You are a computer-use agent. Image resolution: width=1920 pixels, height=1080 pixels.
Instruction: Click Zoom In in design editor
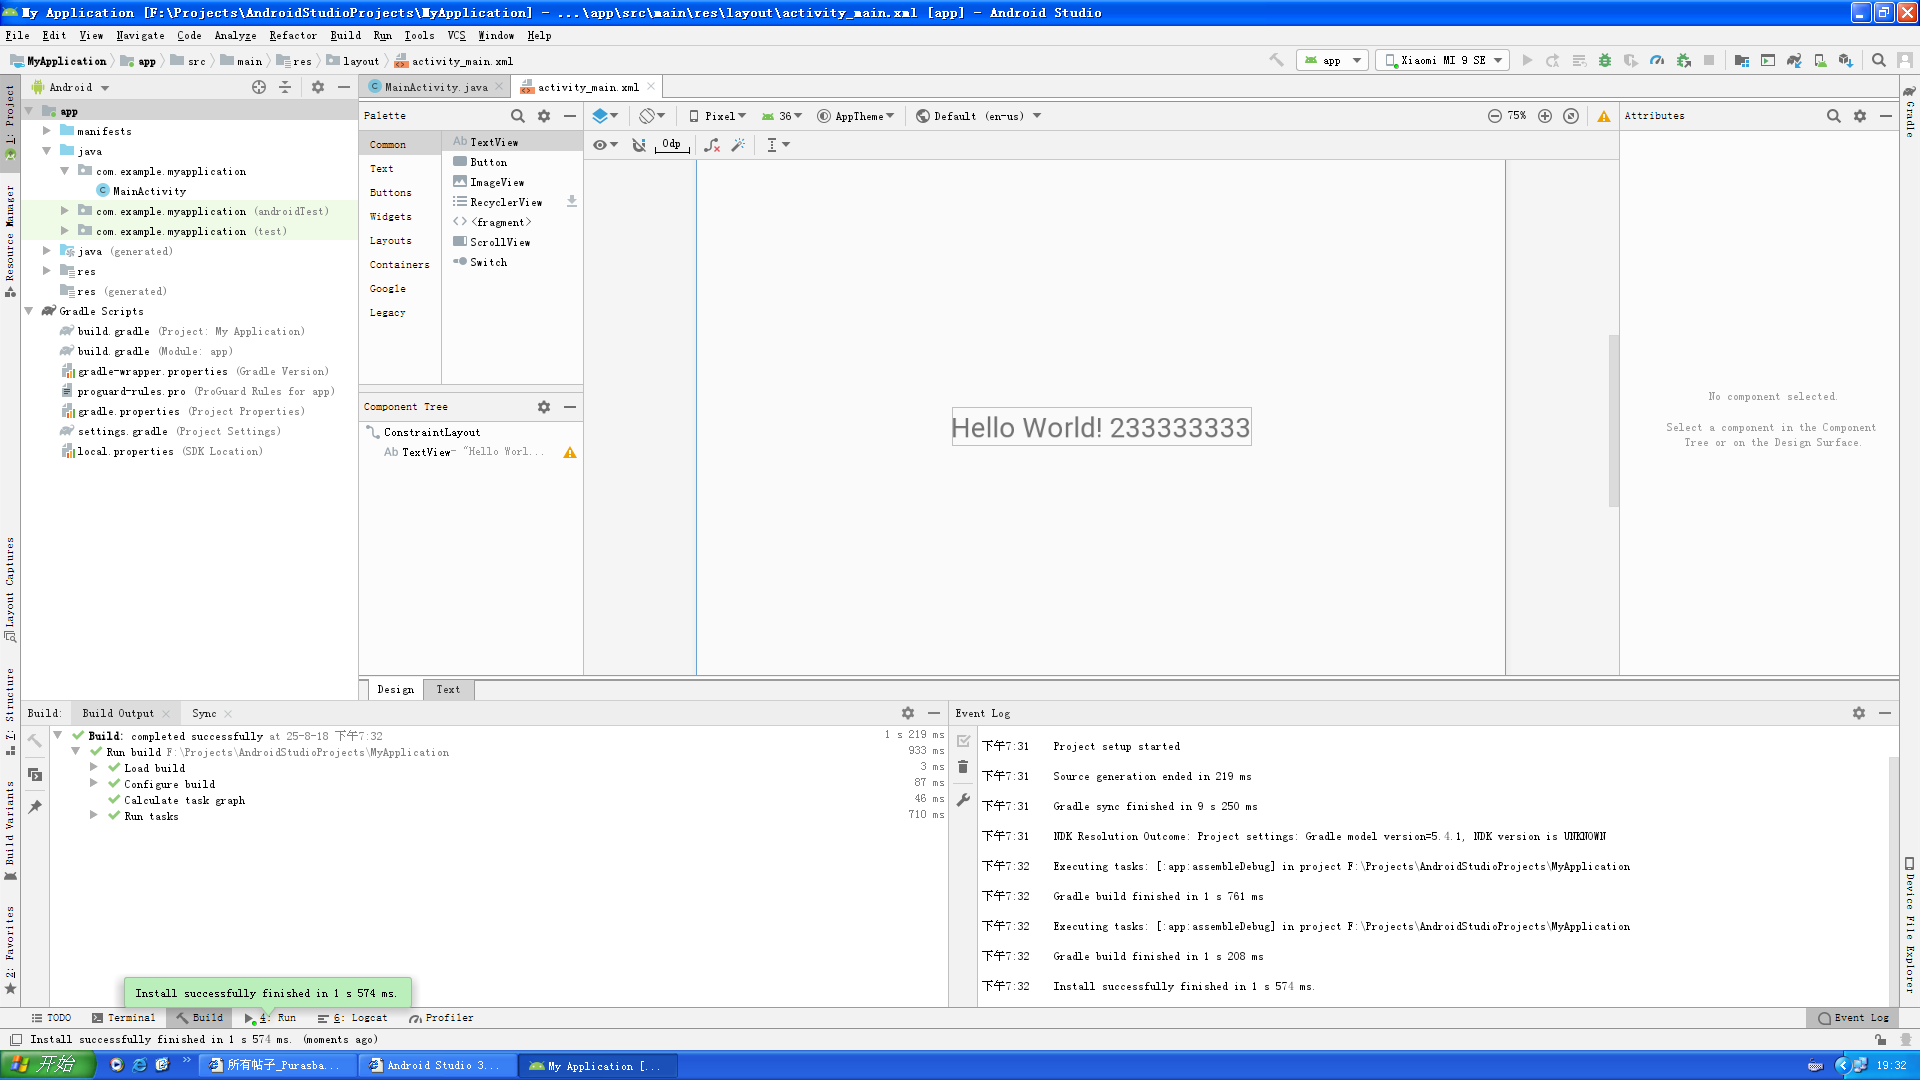[x=1545, y=116]
